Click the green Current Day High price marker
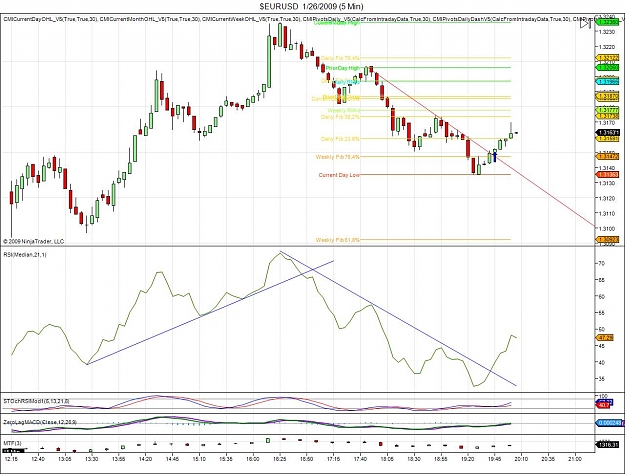This screenshot has height=474, width=625. coord(607,22)
